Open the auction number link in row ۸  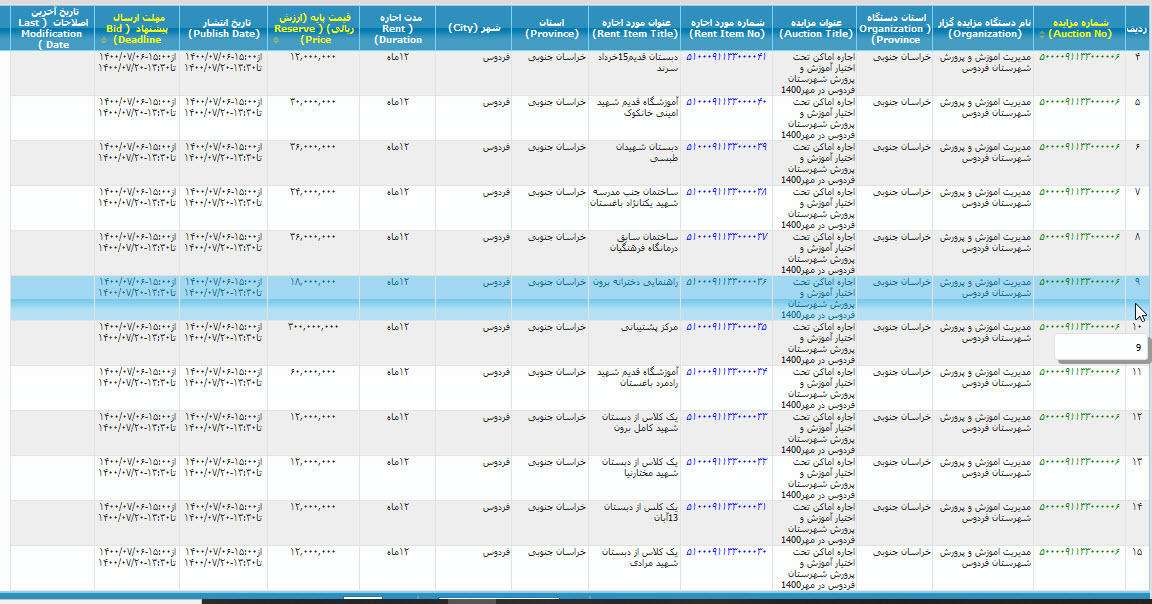pos(1079,236)
